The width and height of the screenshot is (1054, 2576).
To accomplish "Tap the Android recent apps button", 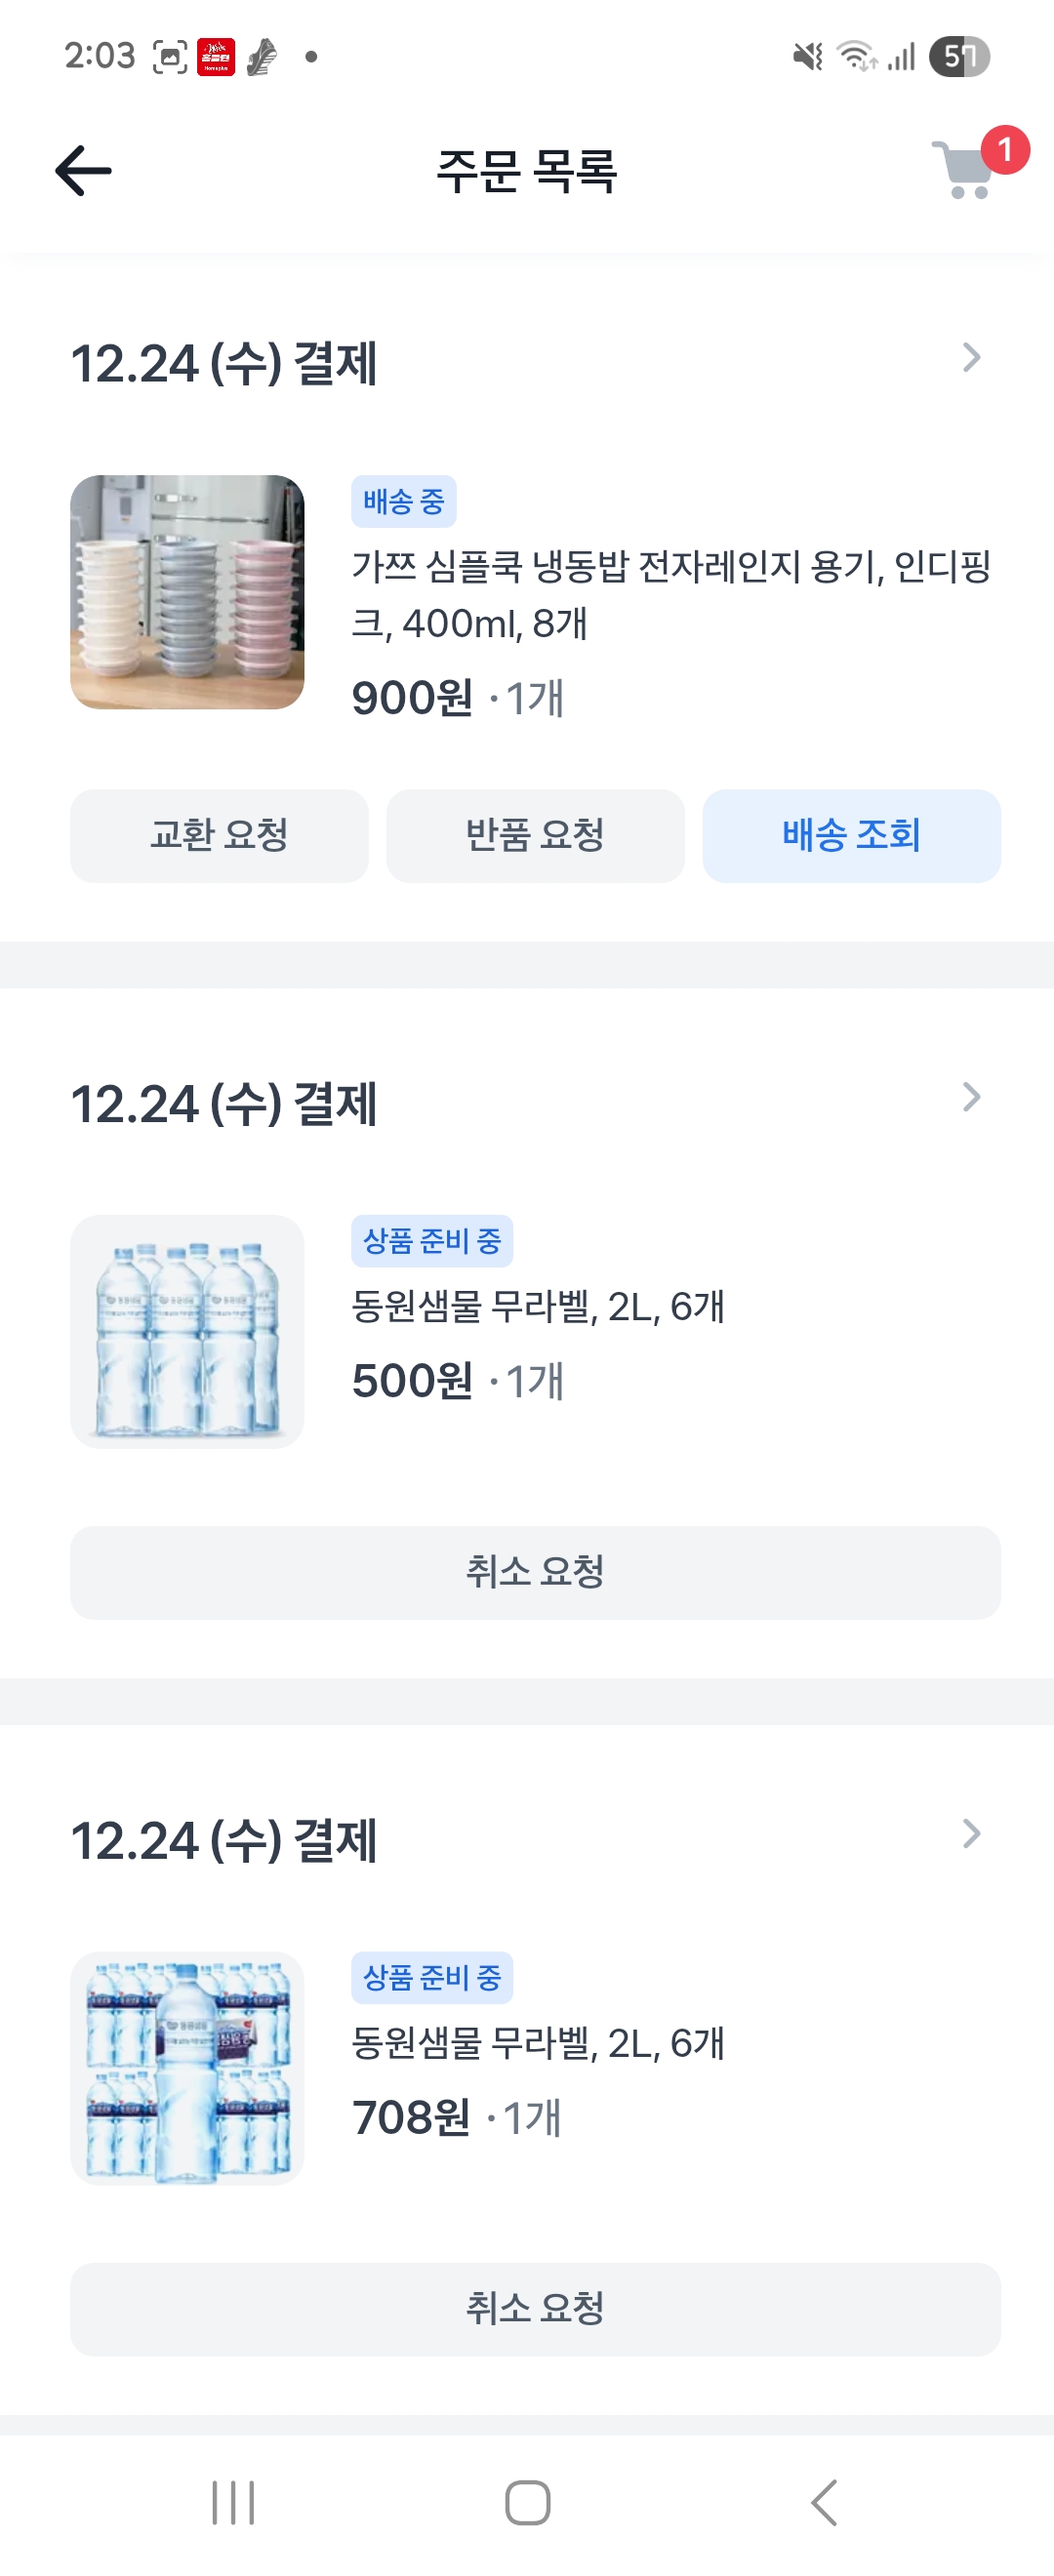I will coord(233,2502).
